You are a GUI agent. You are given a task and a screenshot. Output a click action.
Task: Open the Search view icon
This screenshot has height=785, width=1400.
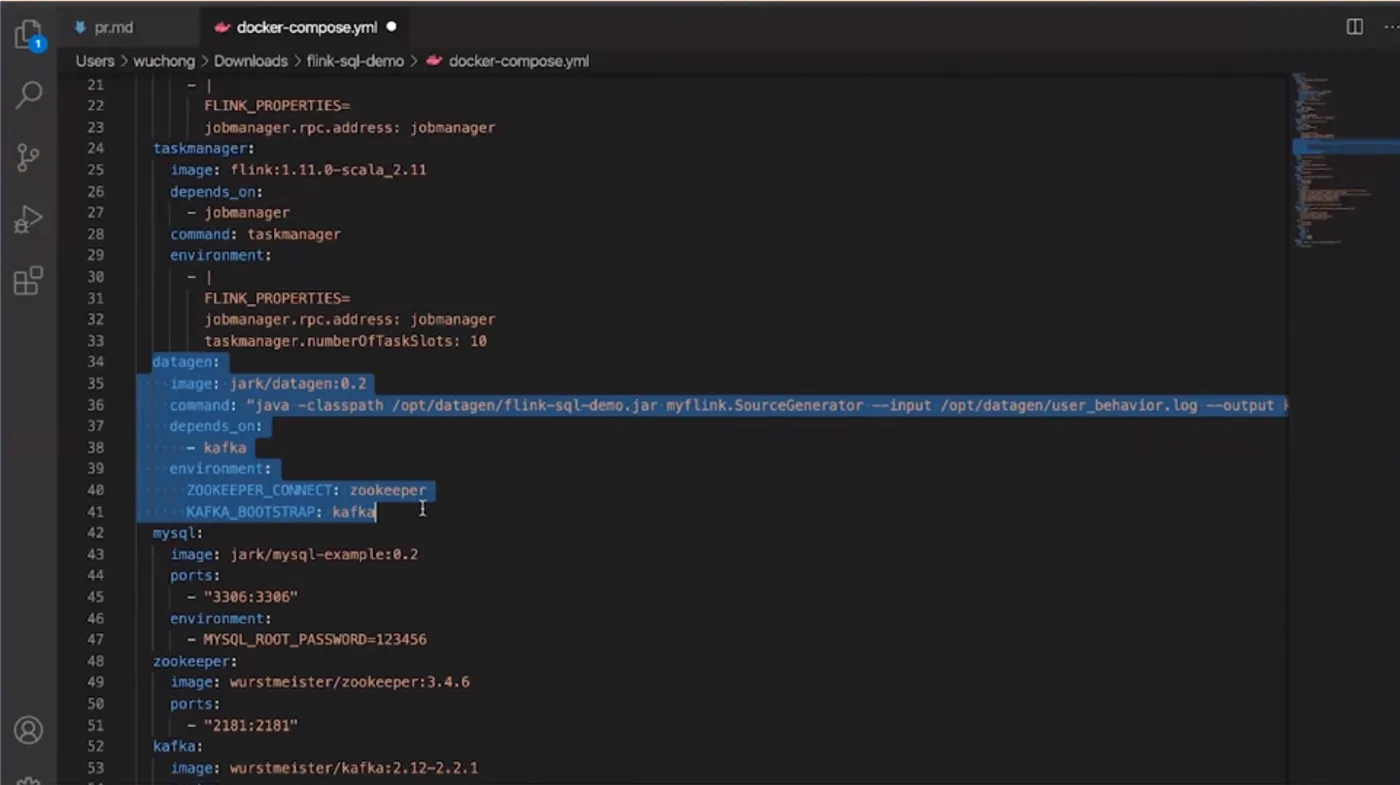pos(29,95)
